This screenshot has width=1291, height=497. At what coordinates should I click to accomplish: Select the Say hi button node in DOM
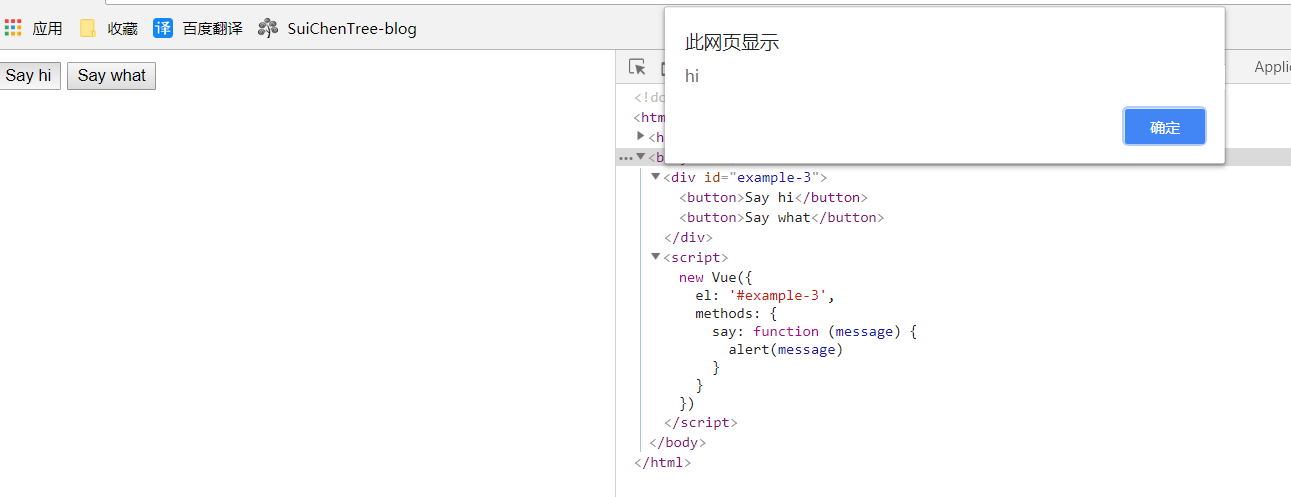pyautogui.click(x=773, y=197)
